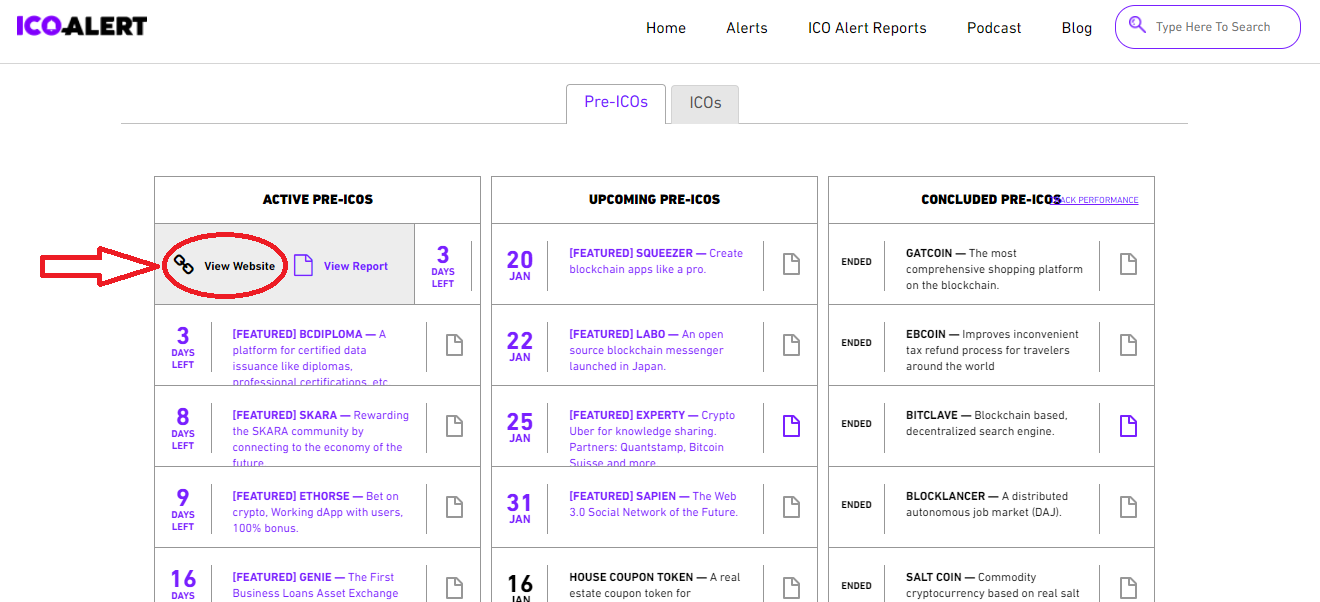Open report icon for HOUSE COUPON TOKEN
Viewport: 1320px width, 602px height.
(x=791, y=588)
